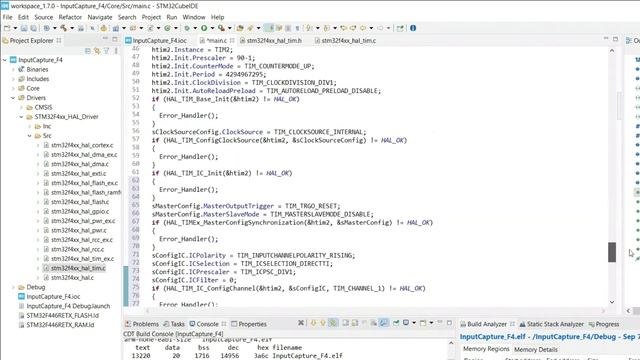The image size is (640, 360).
Task: Click the Build Analyzer tab icon
Action: (463, 324)
